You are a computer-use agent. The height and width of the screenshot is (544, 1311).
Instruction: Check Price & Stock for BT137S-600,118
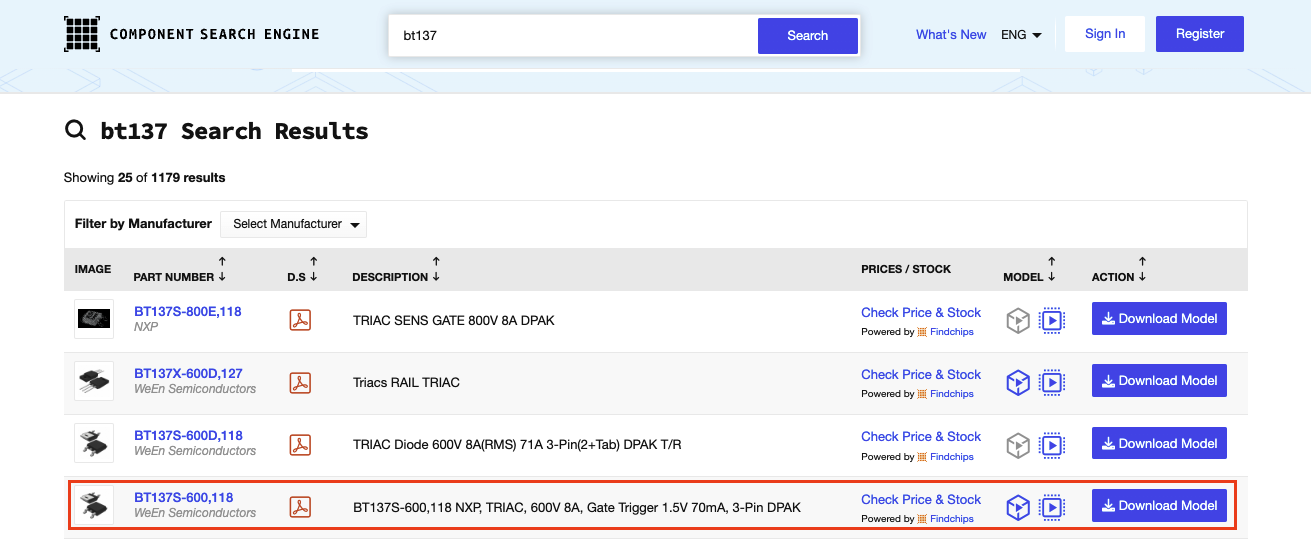click(x=921, y=499)
